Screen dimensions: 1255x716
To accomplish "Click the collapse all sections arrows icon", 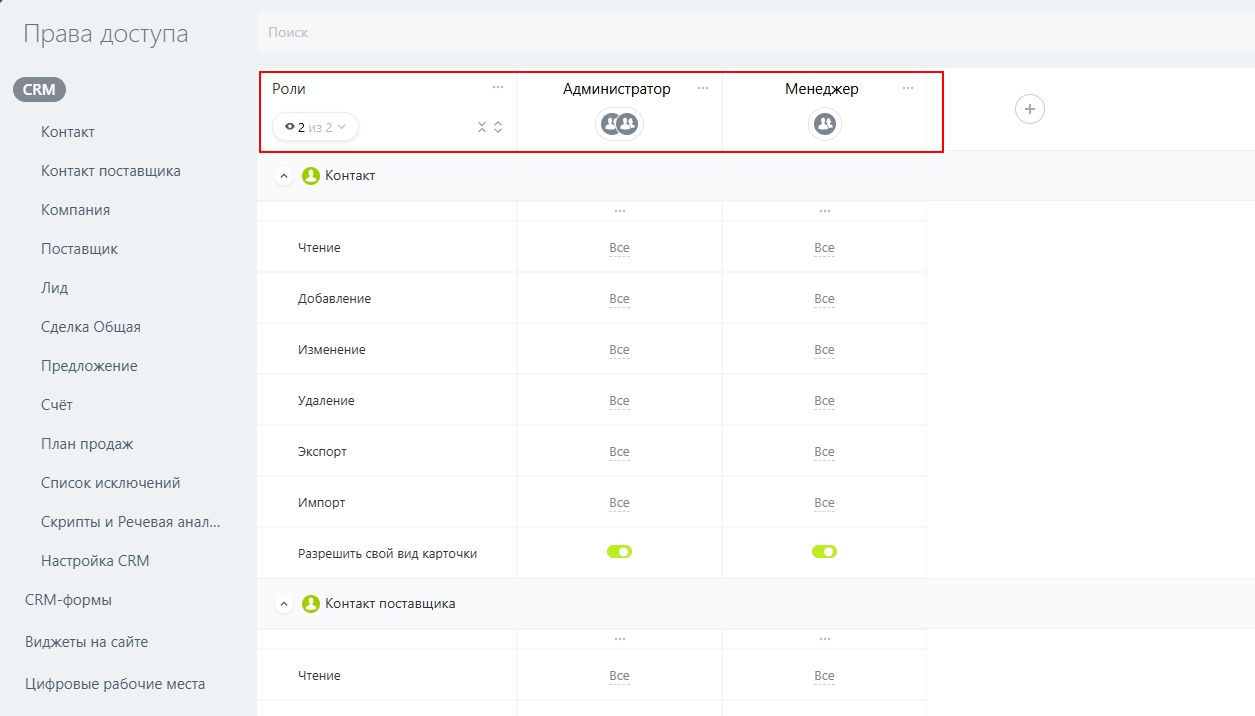I will click(x=482, y=127).
